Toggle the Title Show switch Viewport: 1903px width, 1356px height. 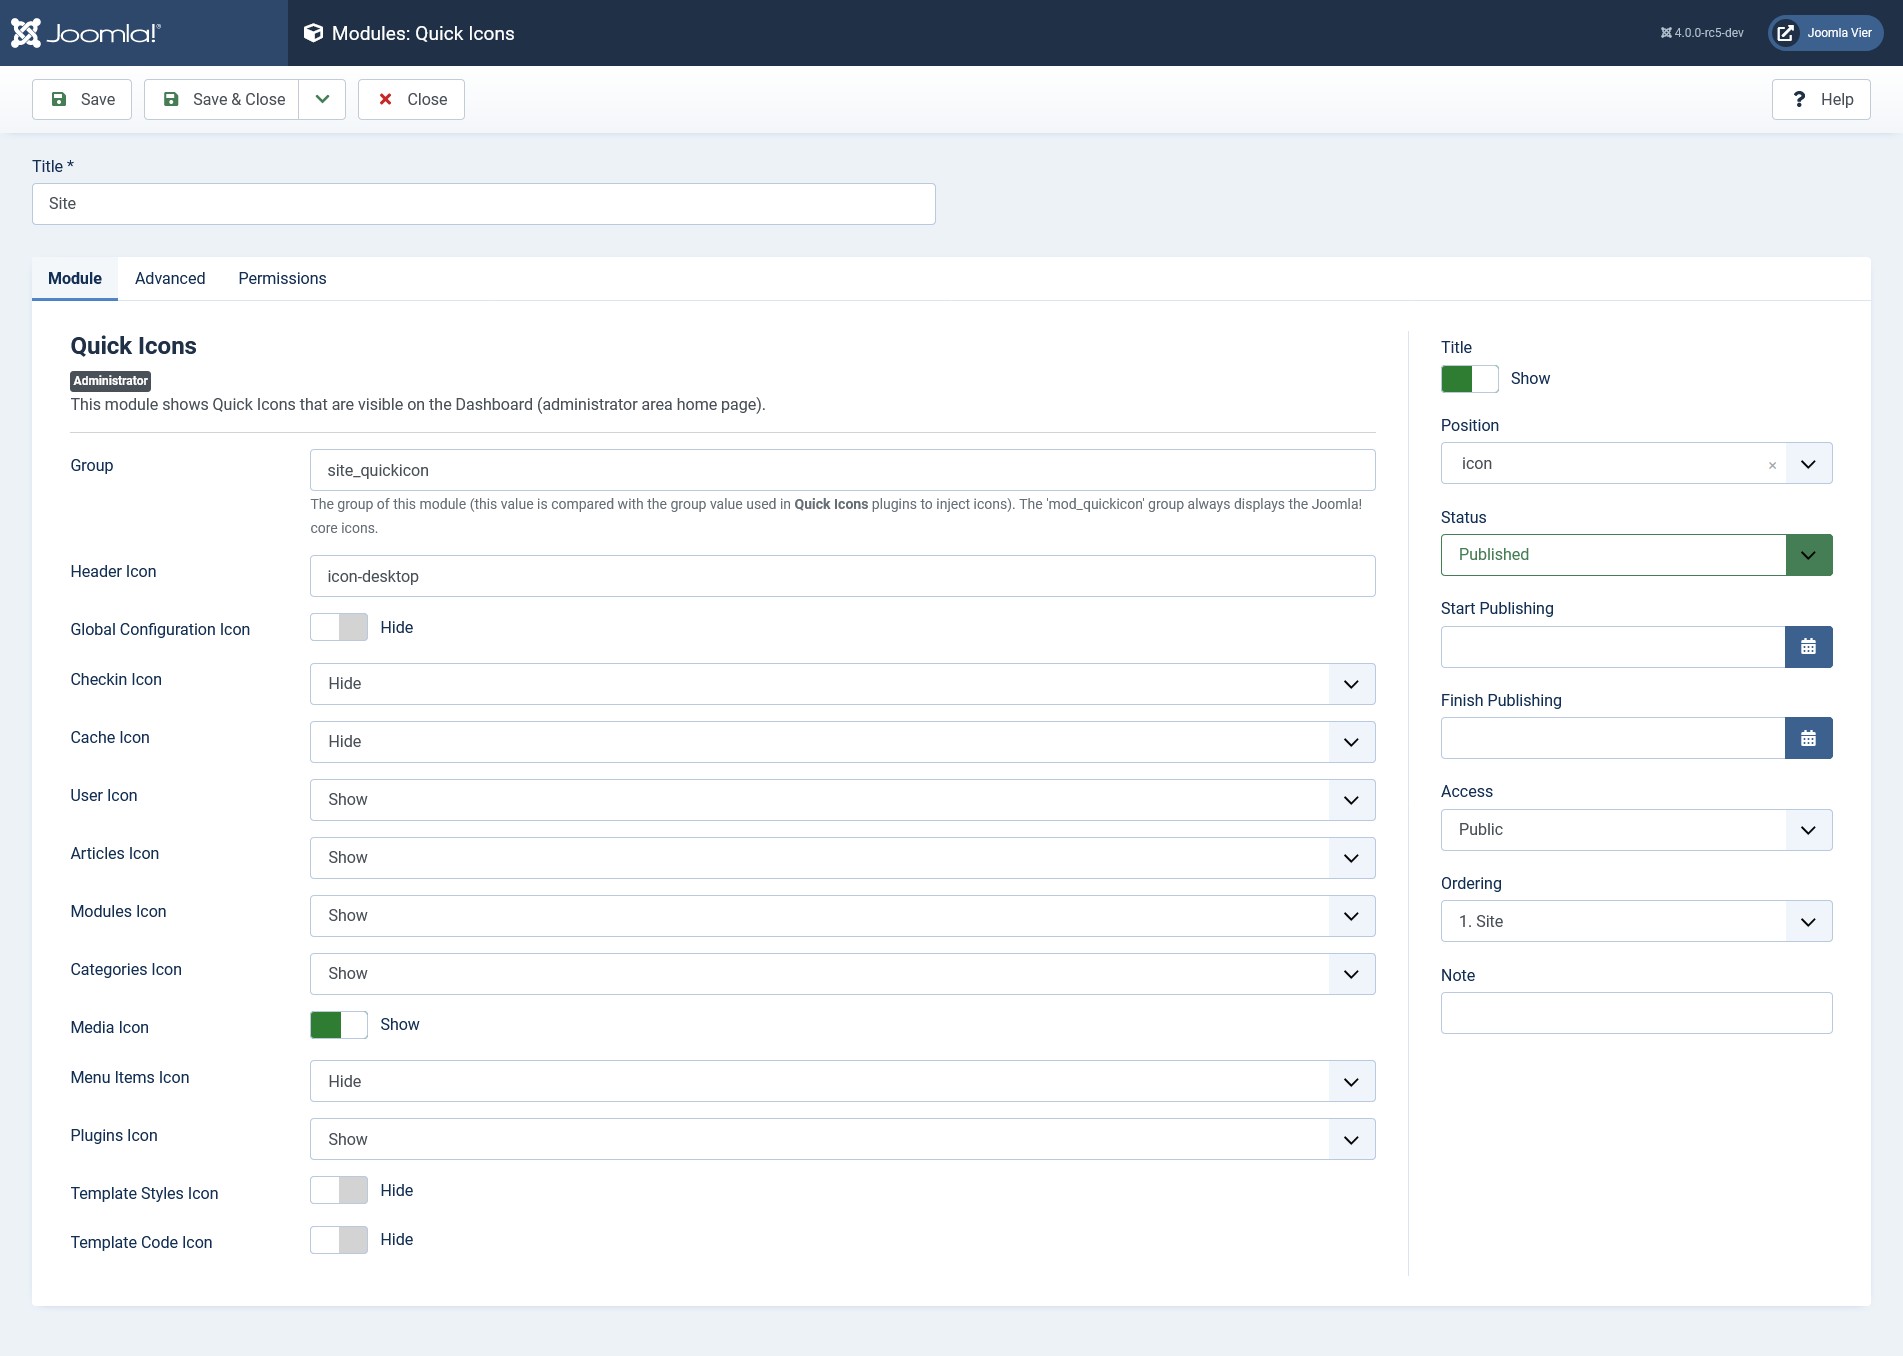pos(1469,379)
